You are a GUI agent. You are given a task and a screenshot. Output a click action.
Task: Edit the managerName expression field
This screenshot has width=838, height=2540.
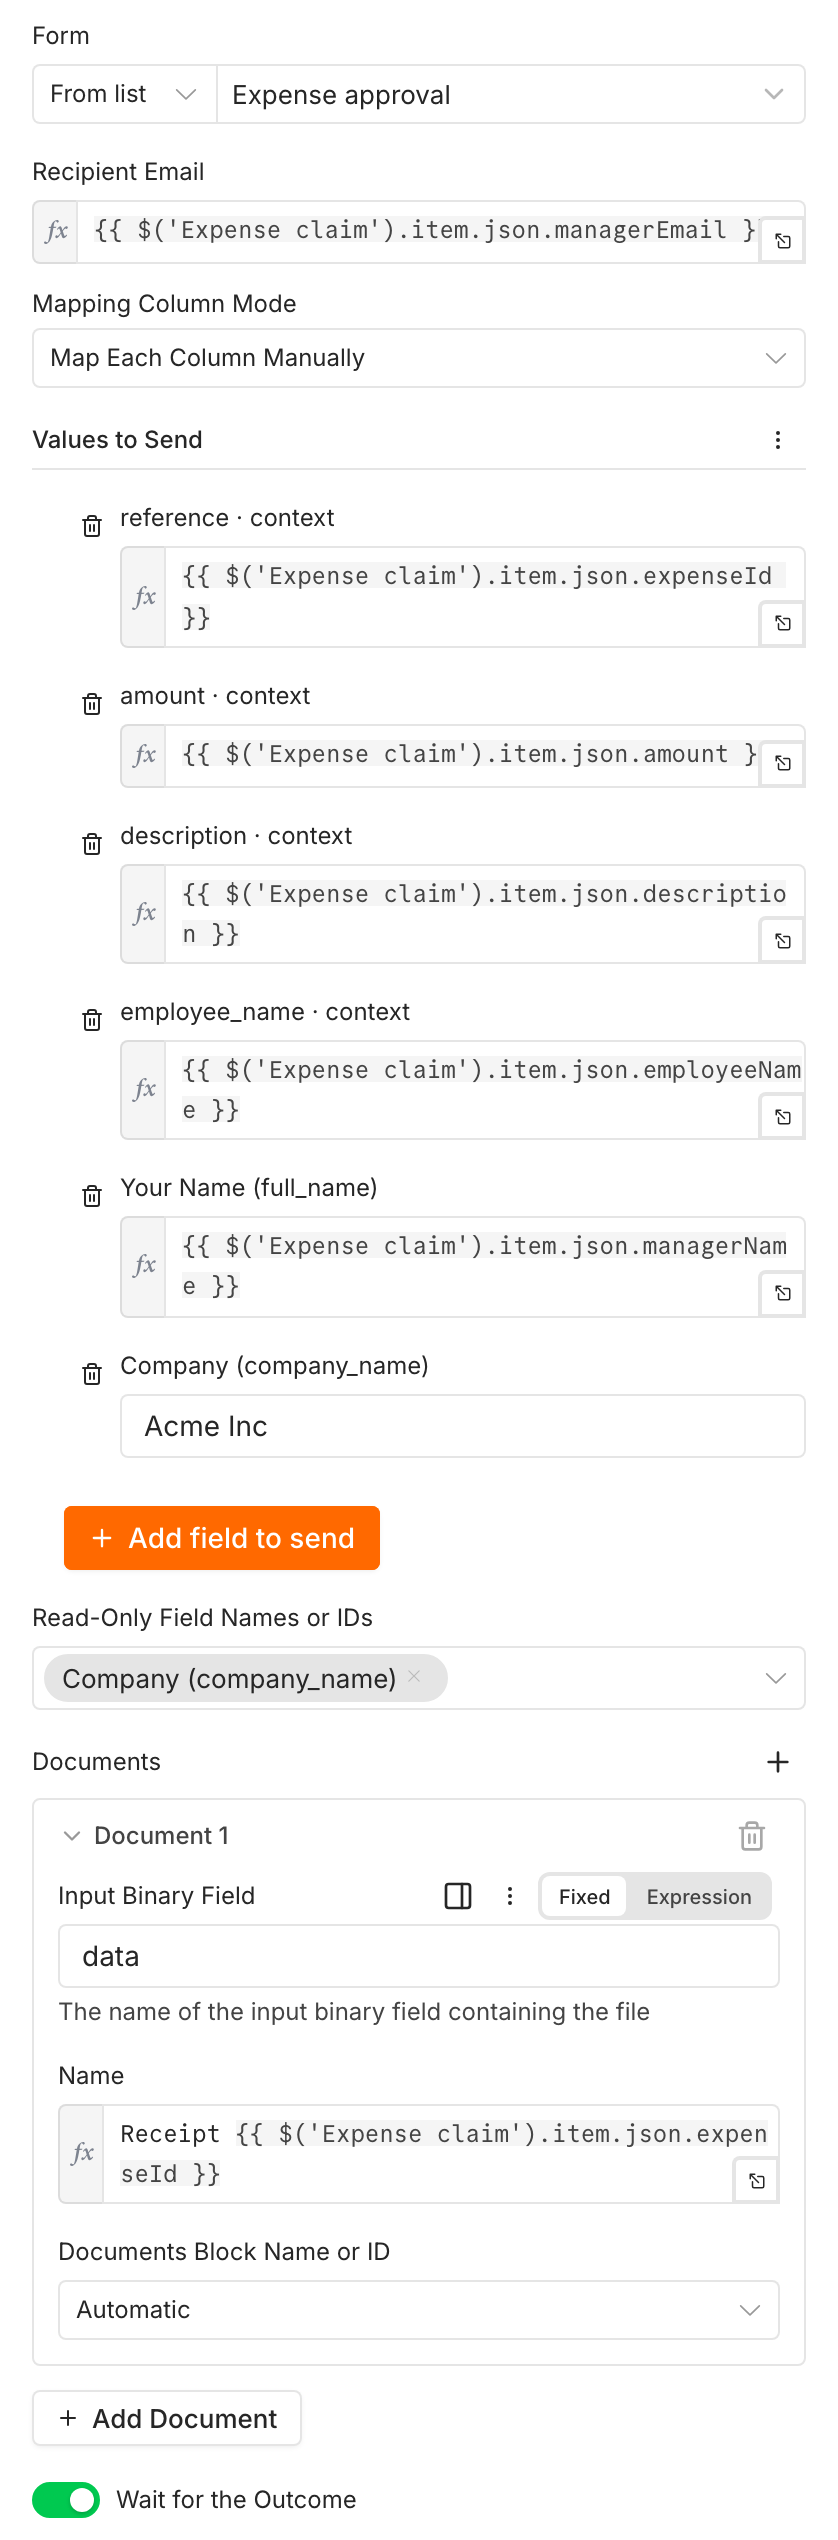(484, 1266)
